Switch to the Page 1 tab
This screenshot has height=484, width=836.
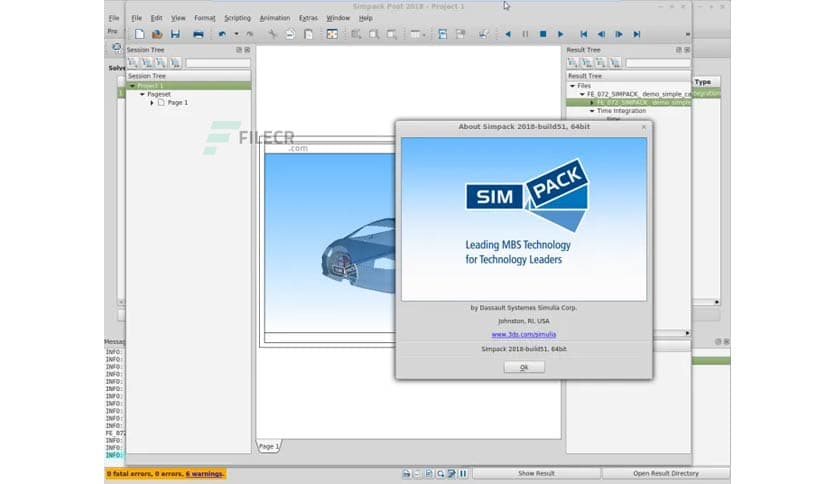coord(269,447)
